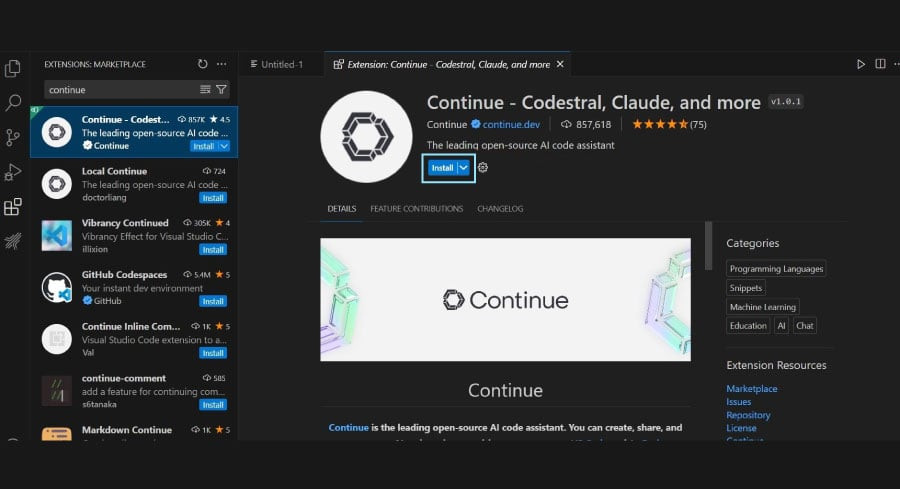This screenshot has height=489, width=900.
Task: Click Local Continue extension icon
Action: tap(56, 184)
